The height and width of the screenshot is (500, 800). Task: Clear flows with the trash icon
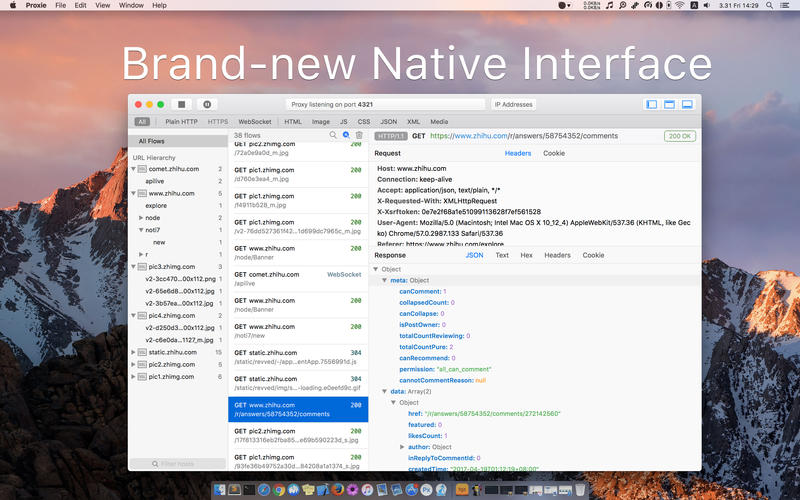[359, 135]
